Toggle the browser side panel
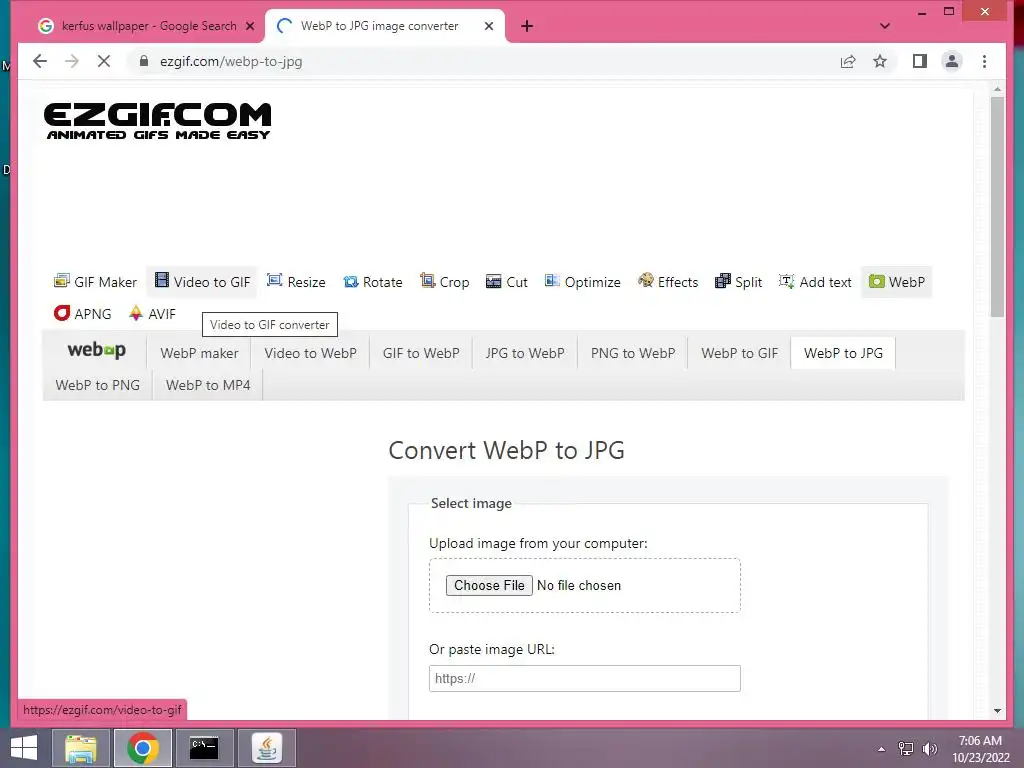Viewport: 1024px width, 768px height. [x=920, y=61]
